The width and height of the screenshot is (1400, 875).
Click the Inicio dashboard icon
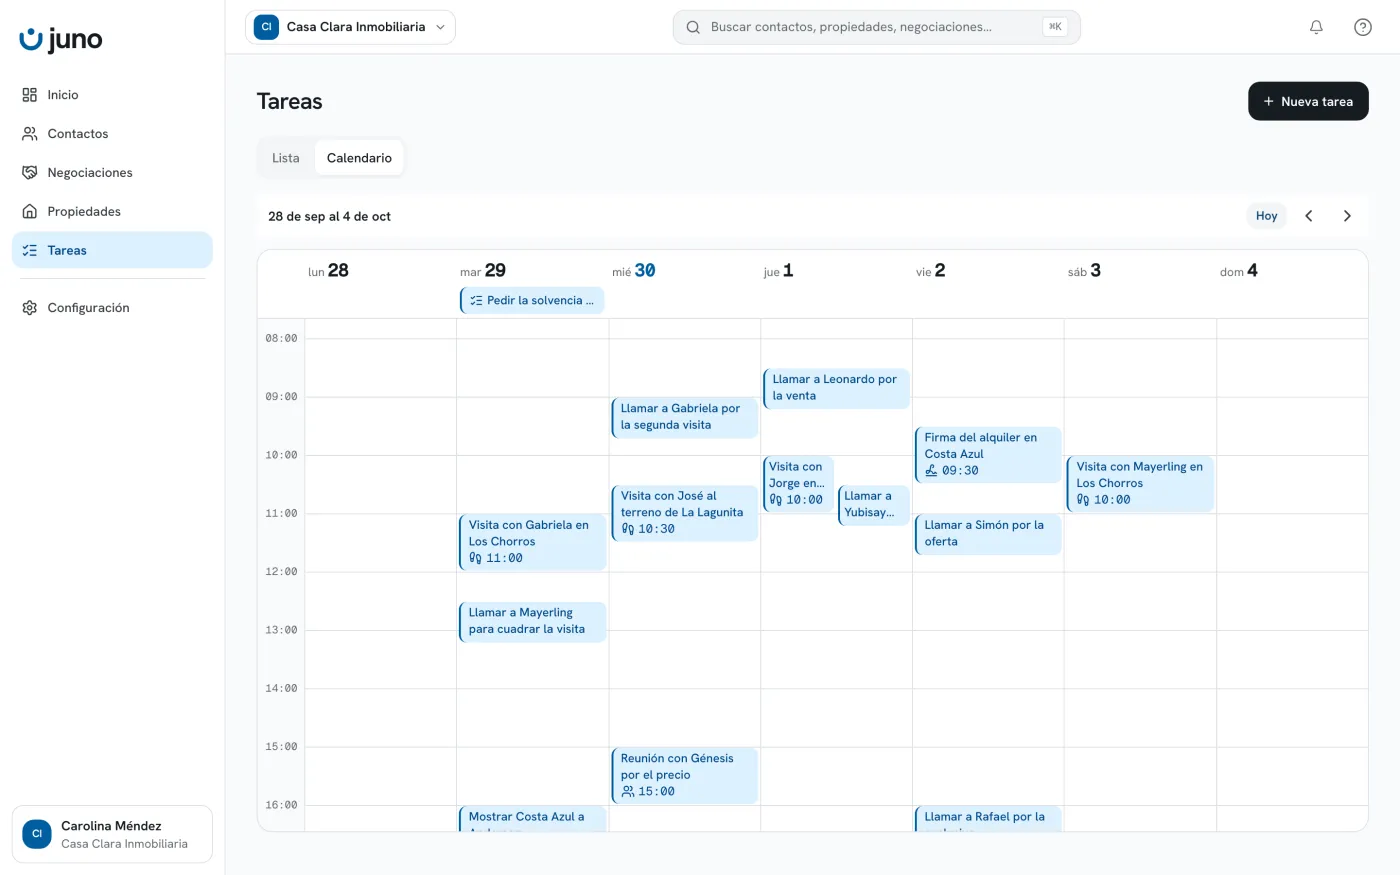(30, 95)
